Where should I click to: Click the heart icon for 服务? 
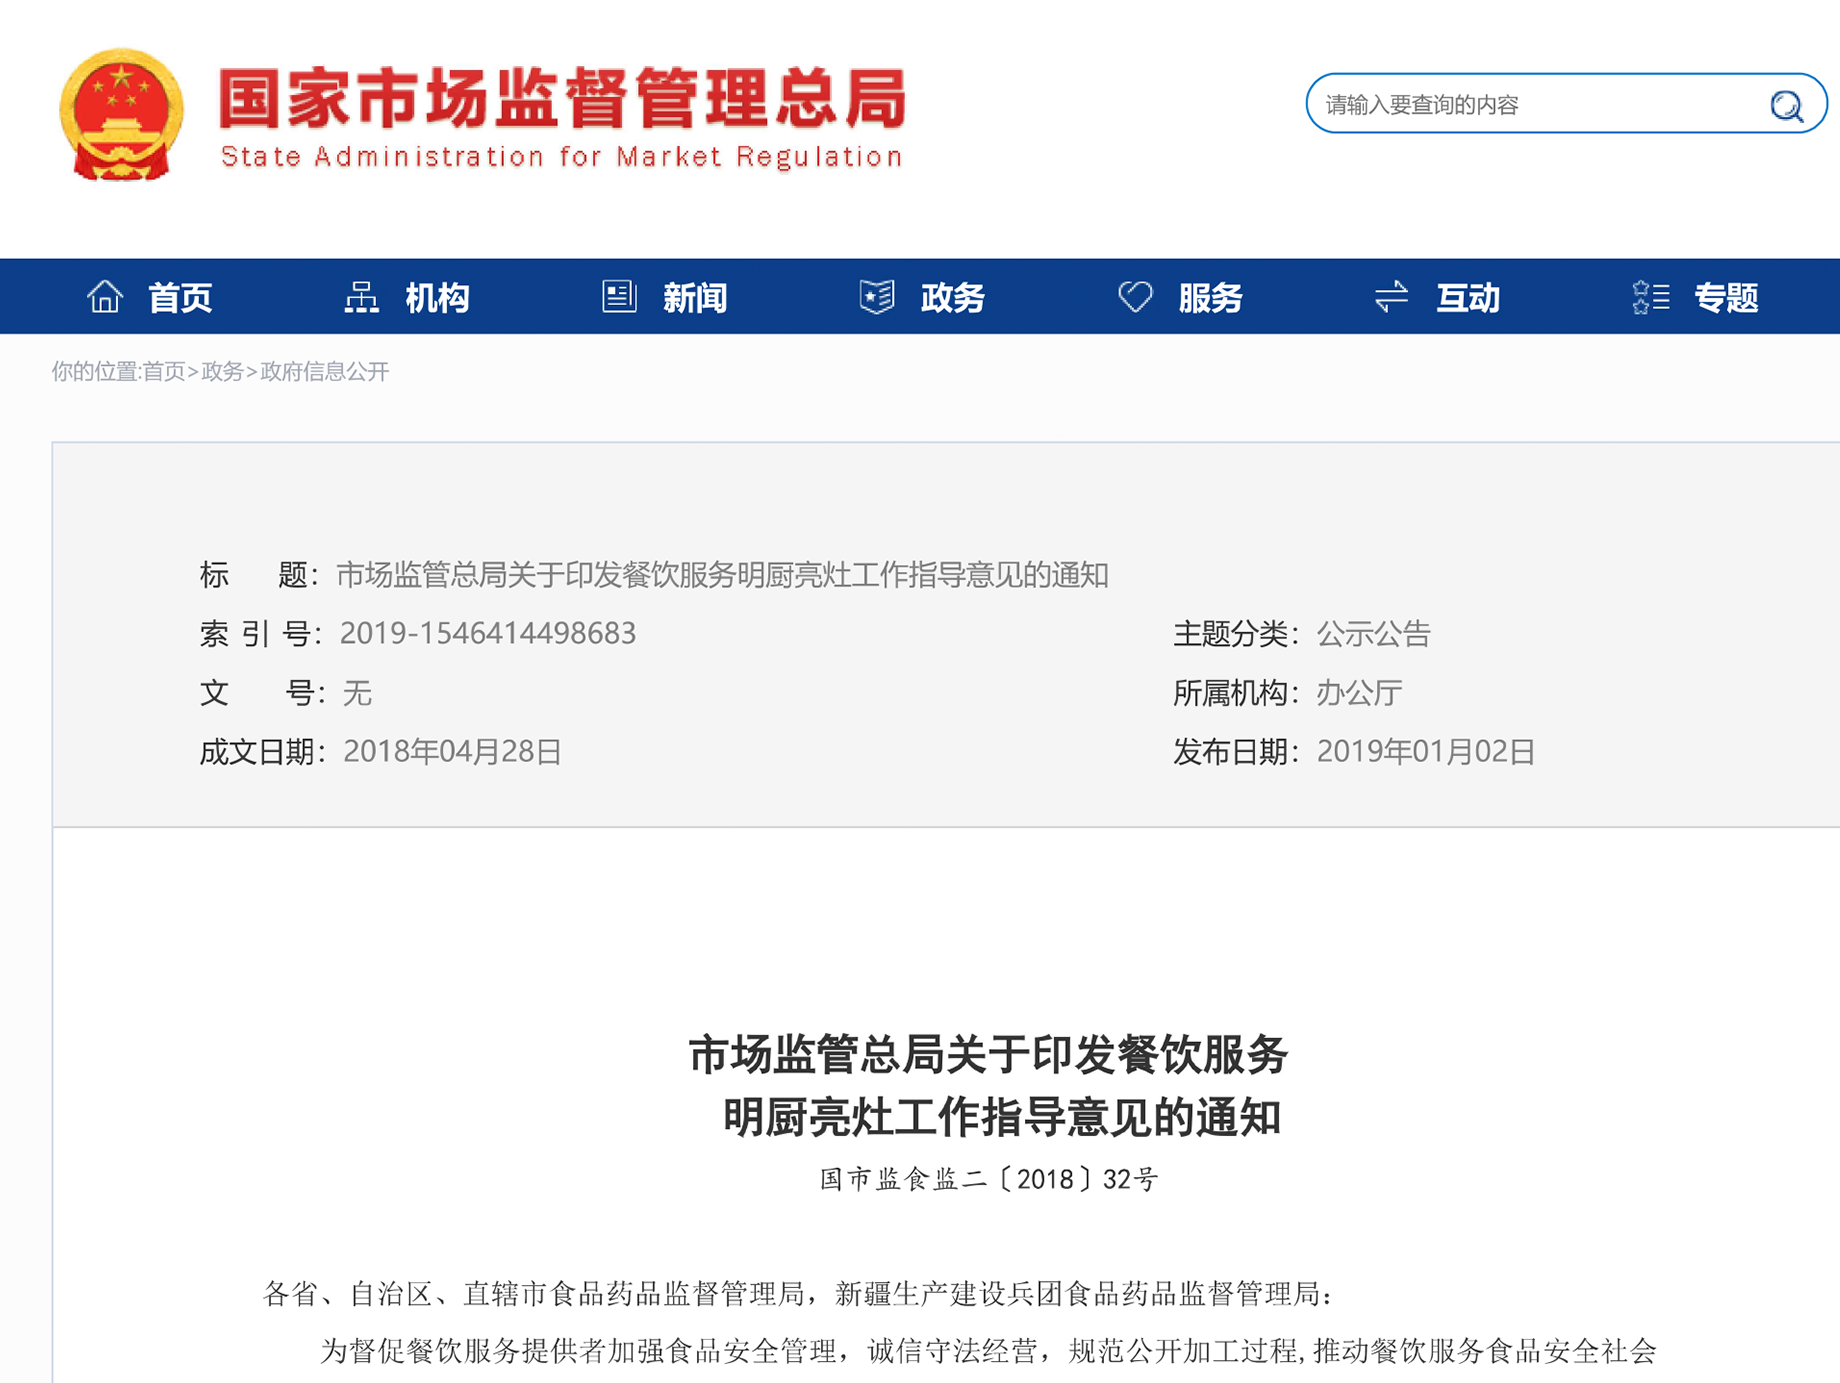pos(1135,297)
